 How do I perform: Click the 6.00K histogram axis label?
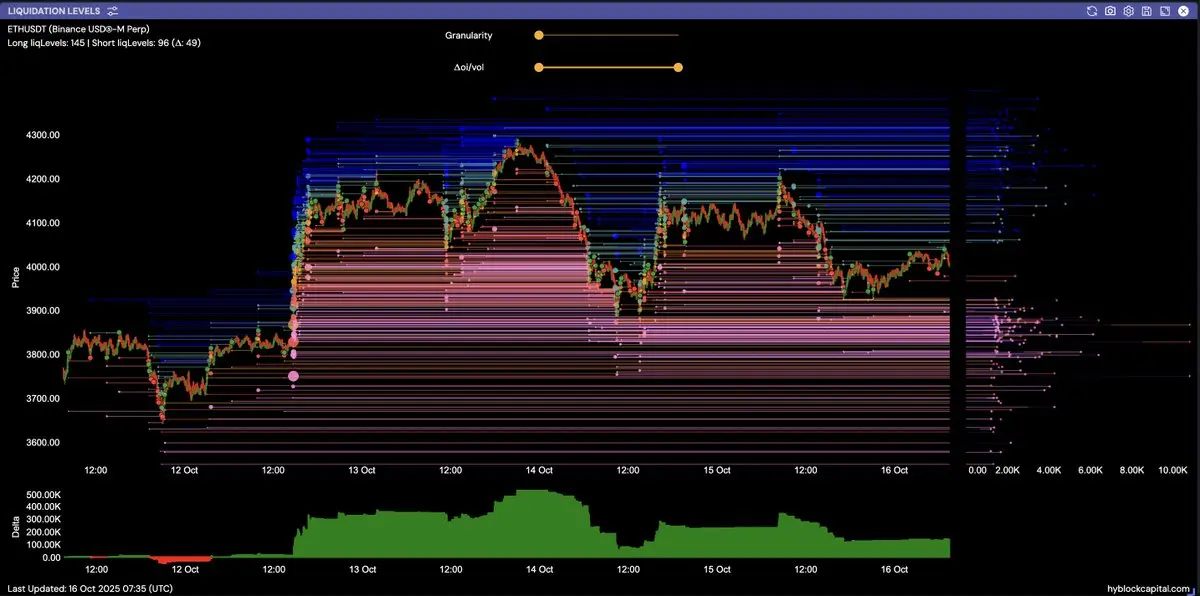pos(1090,470)
